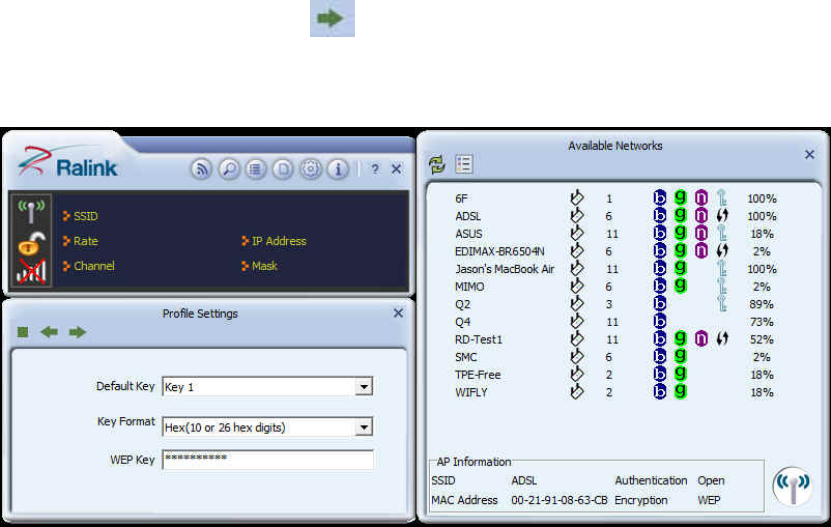Click the connect antenna button beside AP Information
The image size is (831, 527).
(792, 486)
